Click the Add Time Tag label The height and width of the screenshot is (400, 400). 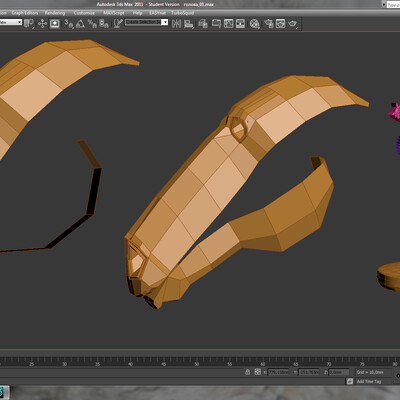[x=369, y=381]
